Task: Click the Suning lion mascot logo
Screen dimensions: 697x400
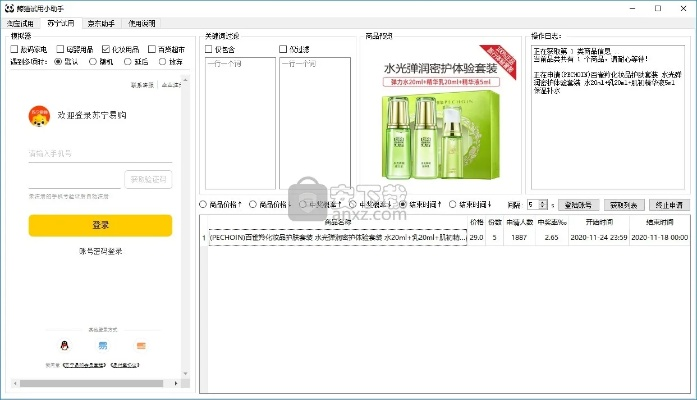Action: click(x=39, y=116)
